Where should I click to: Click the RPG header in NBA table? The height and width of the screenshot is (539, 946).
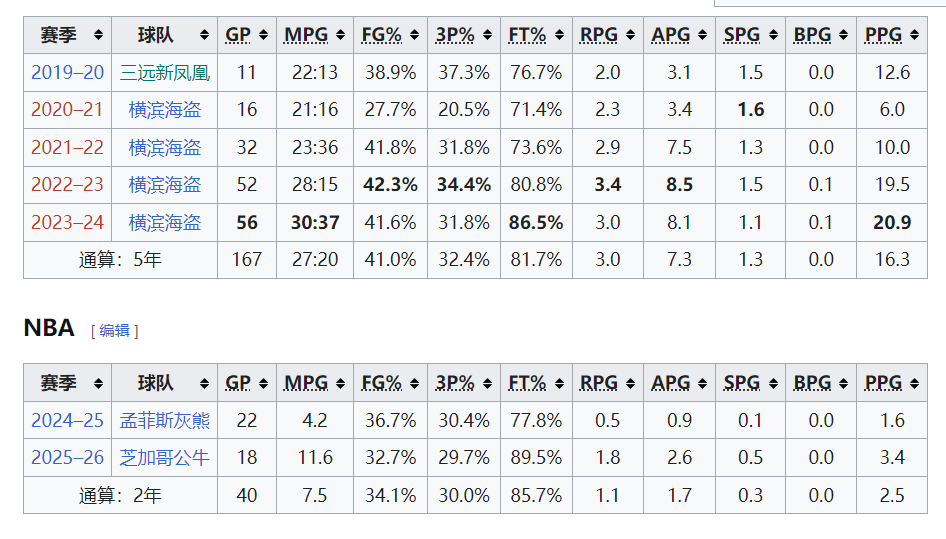[598, 383]
